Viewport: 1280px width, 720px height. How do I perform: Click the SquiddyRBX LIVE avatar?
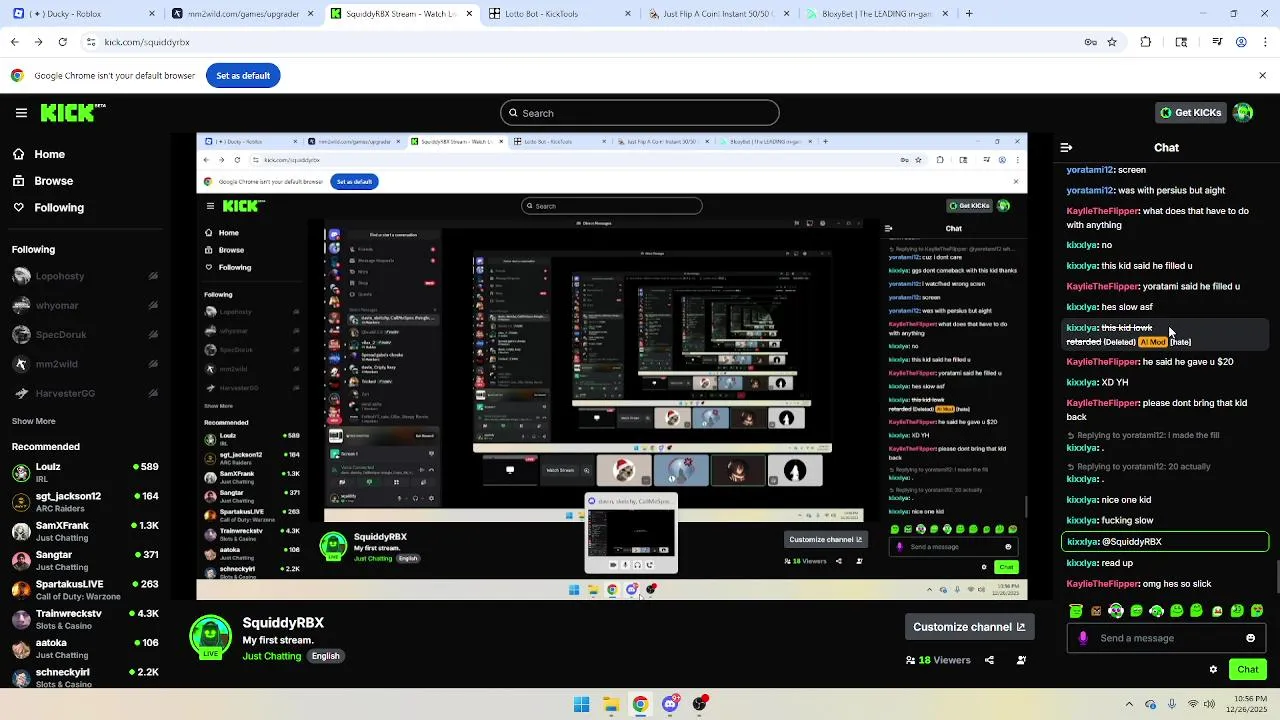(x=210, y=638)
